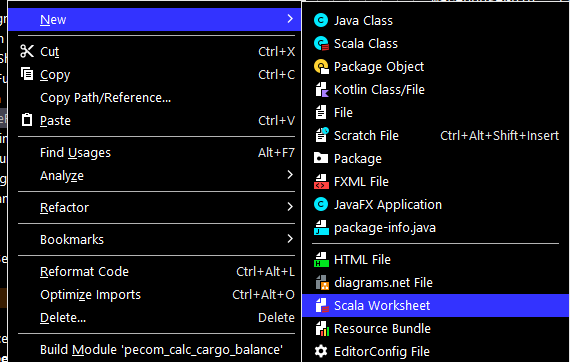Viewport: 570px width, 362px height.
Task: Create a new FXML File
Action: (x=435, y=181)
